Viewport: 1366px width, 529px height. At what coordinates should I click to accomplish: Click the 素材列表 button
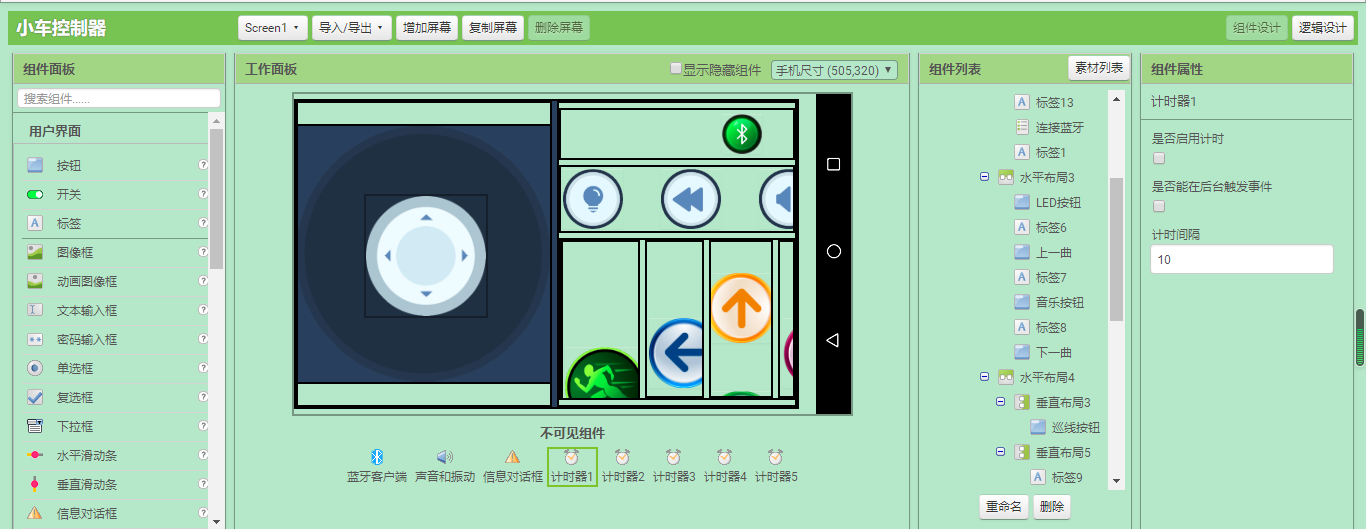[1099, 68]
